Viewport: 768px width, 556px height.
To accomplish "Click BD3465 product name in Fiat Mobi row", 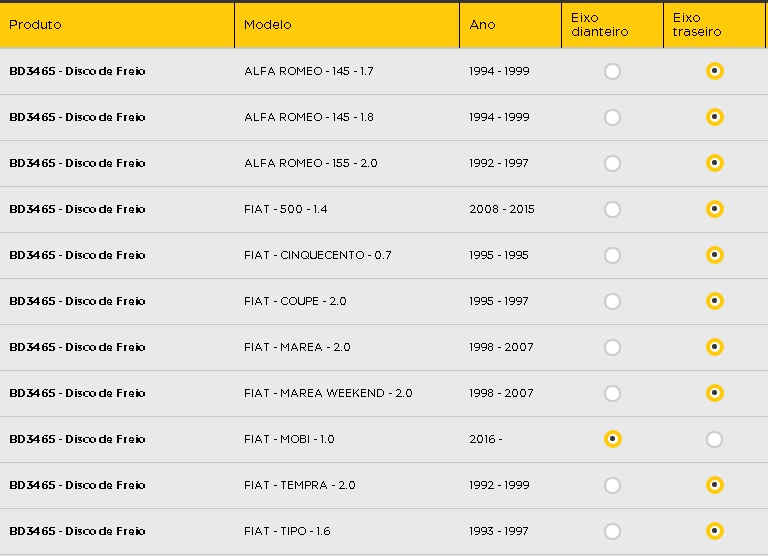I will pos(77,439).
